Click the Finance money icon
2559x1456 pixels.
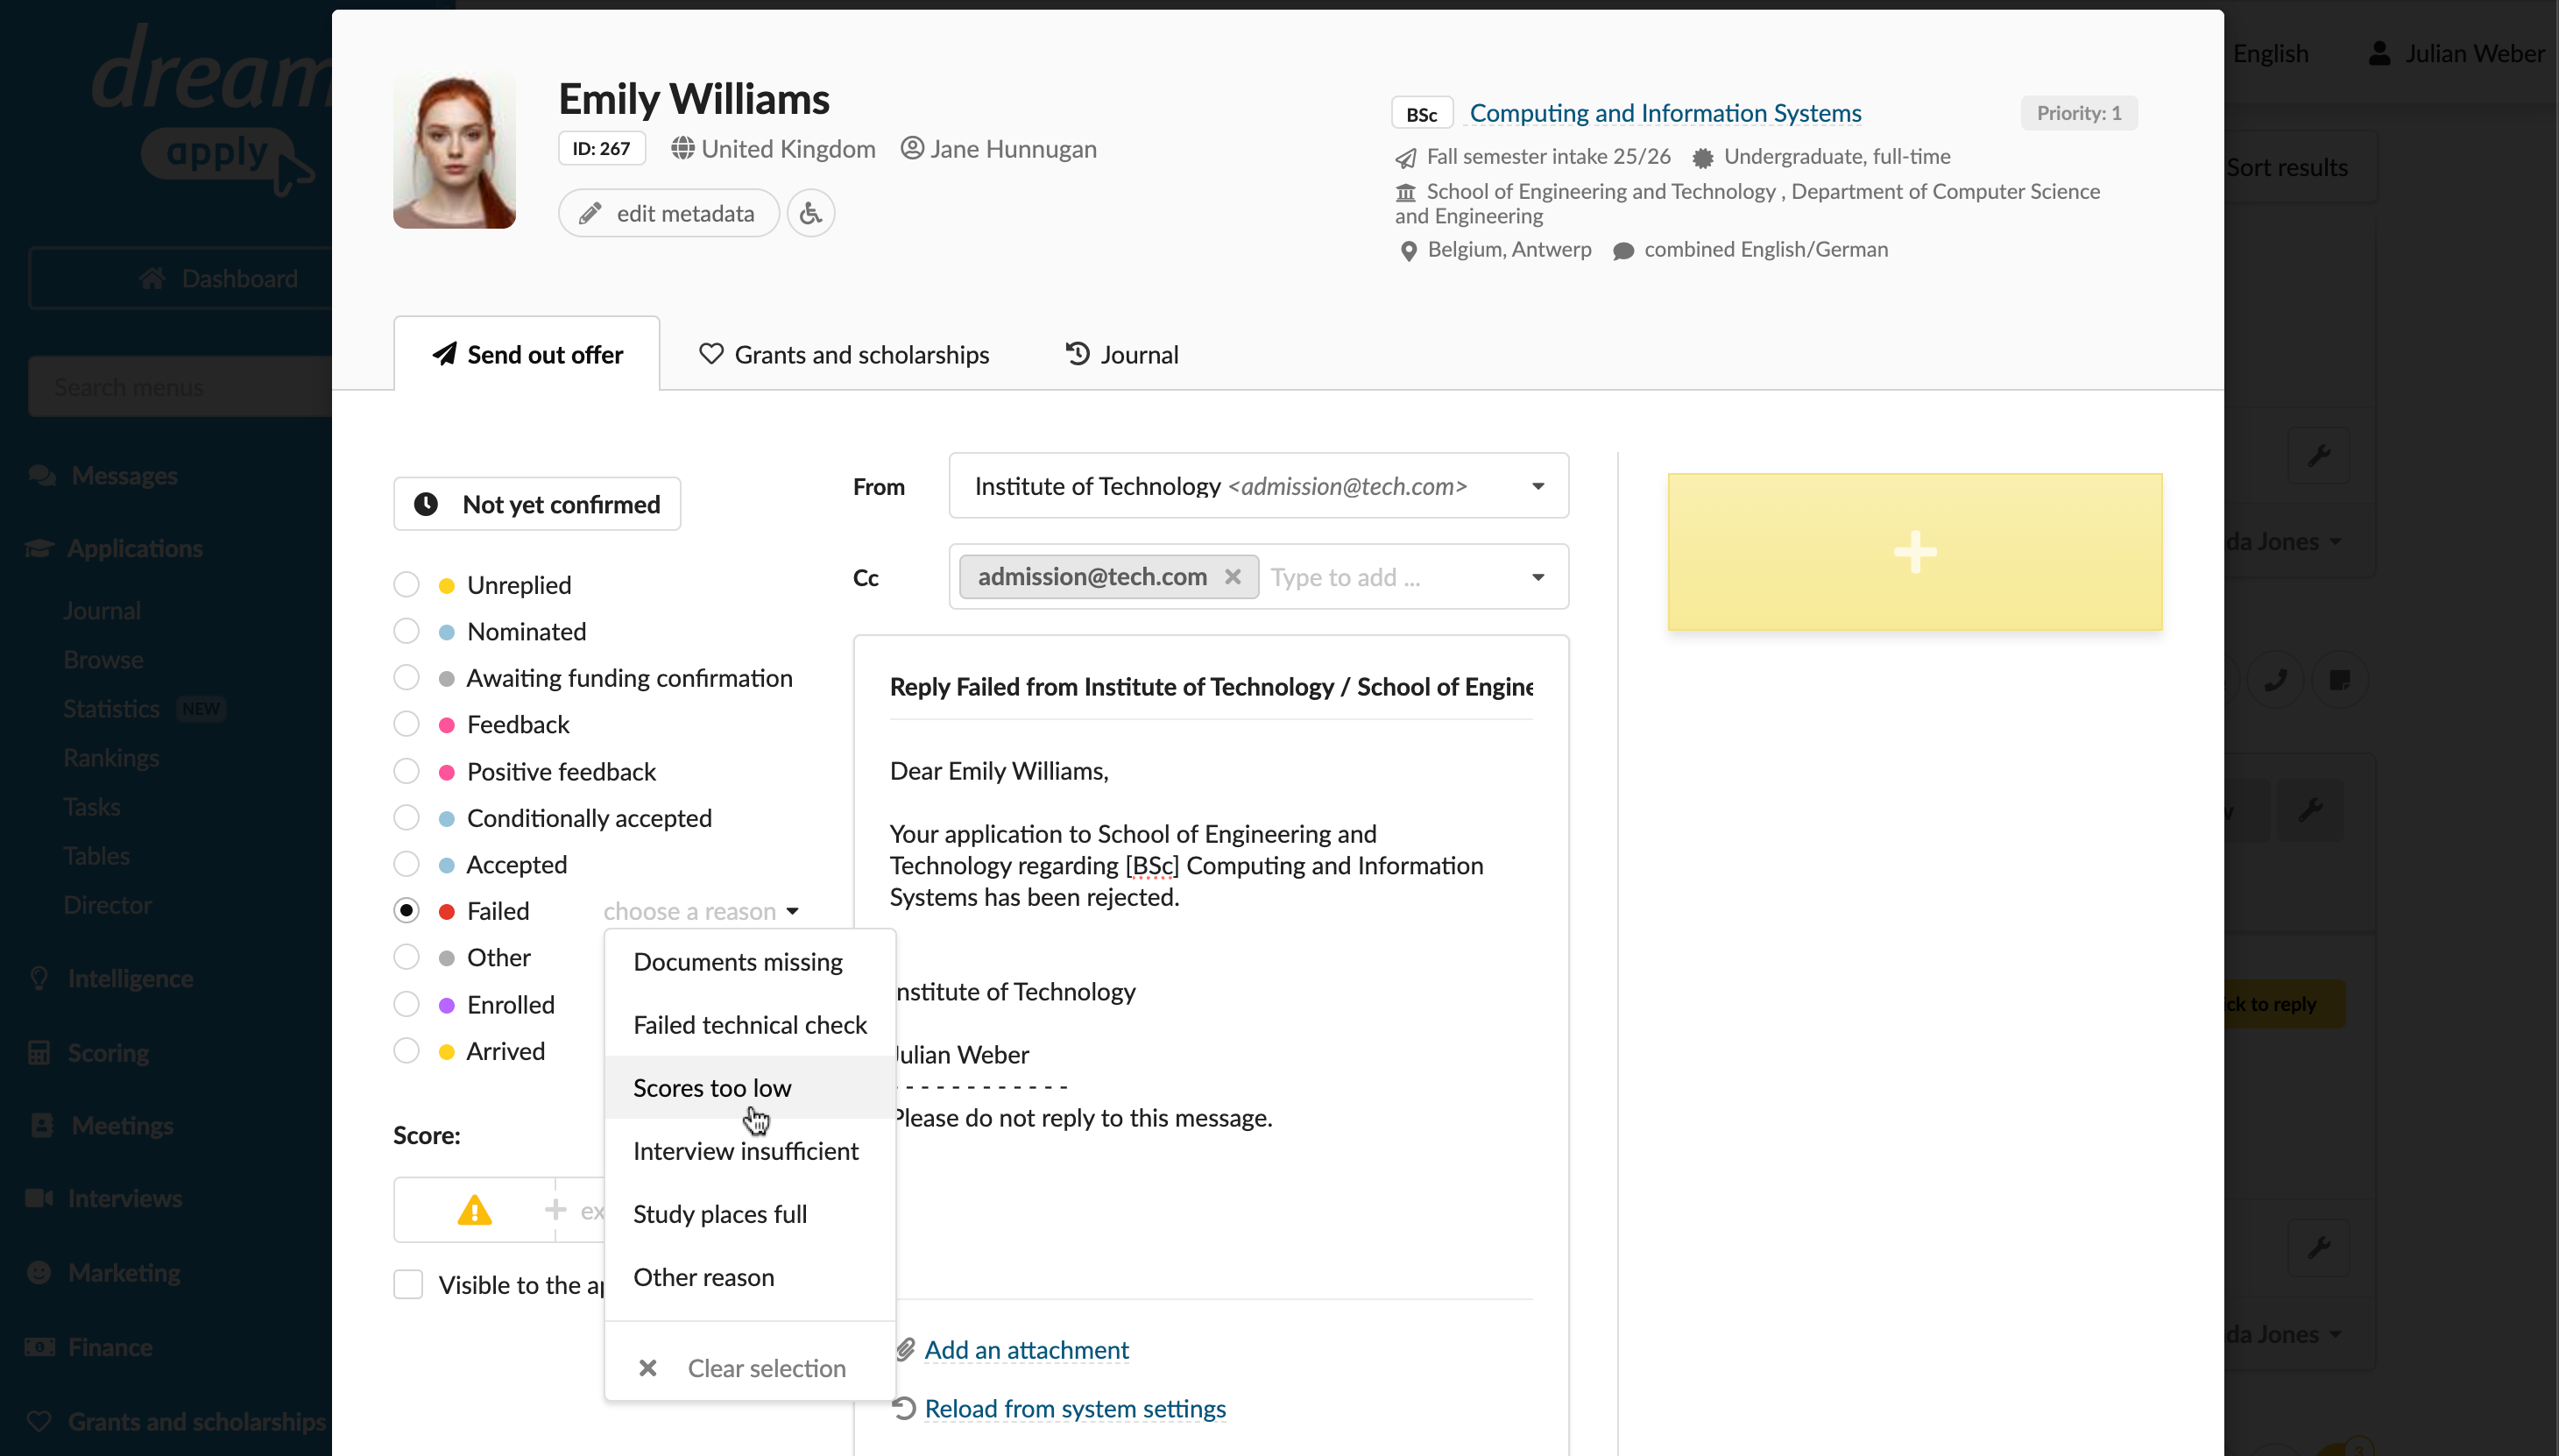[39, 1347]
